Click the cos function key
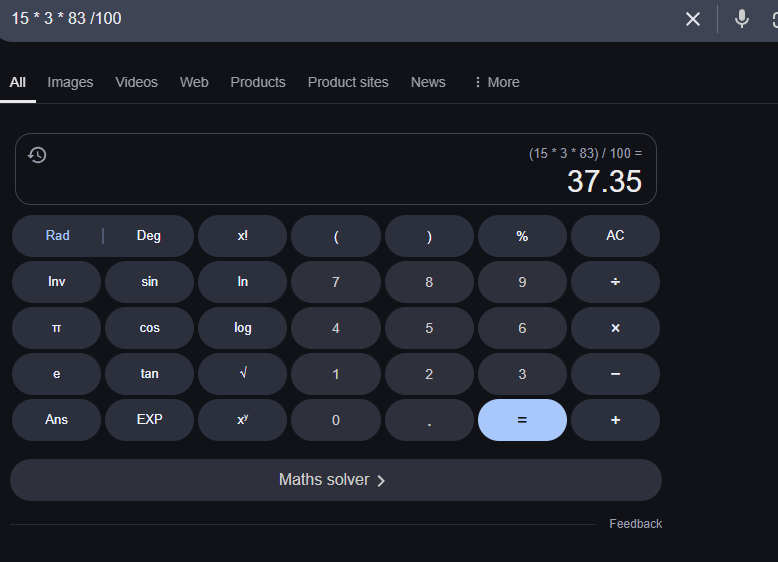This screenshot has height=562, width=778. 149,328
